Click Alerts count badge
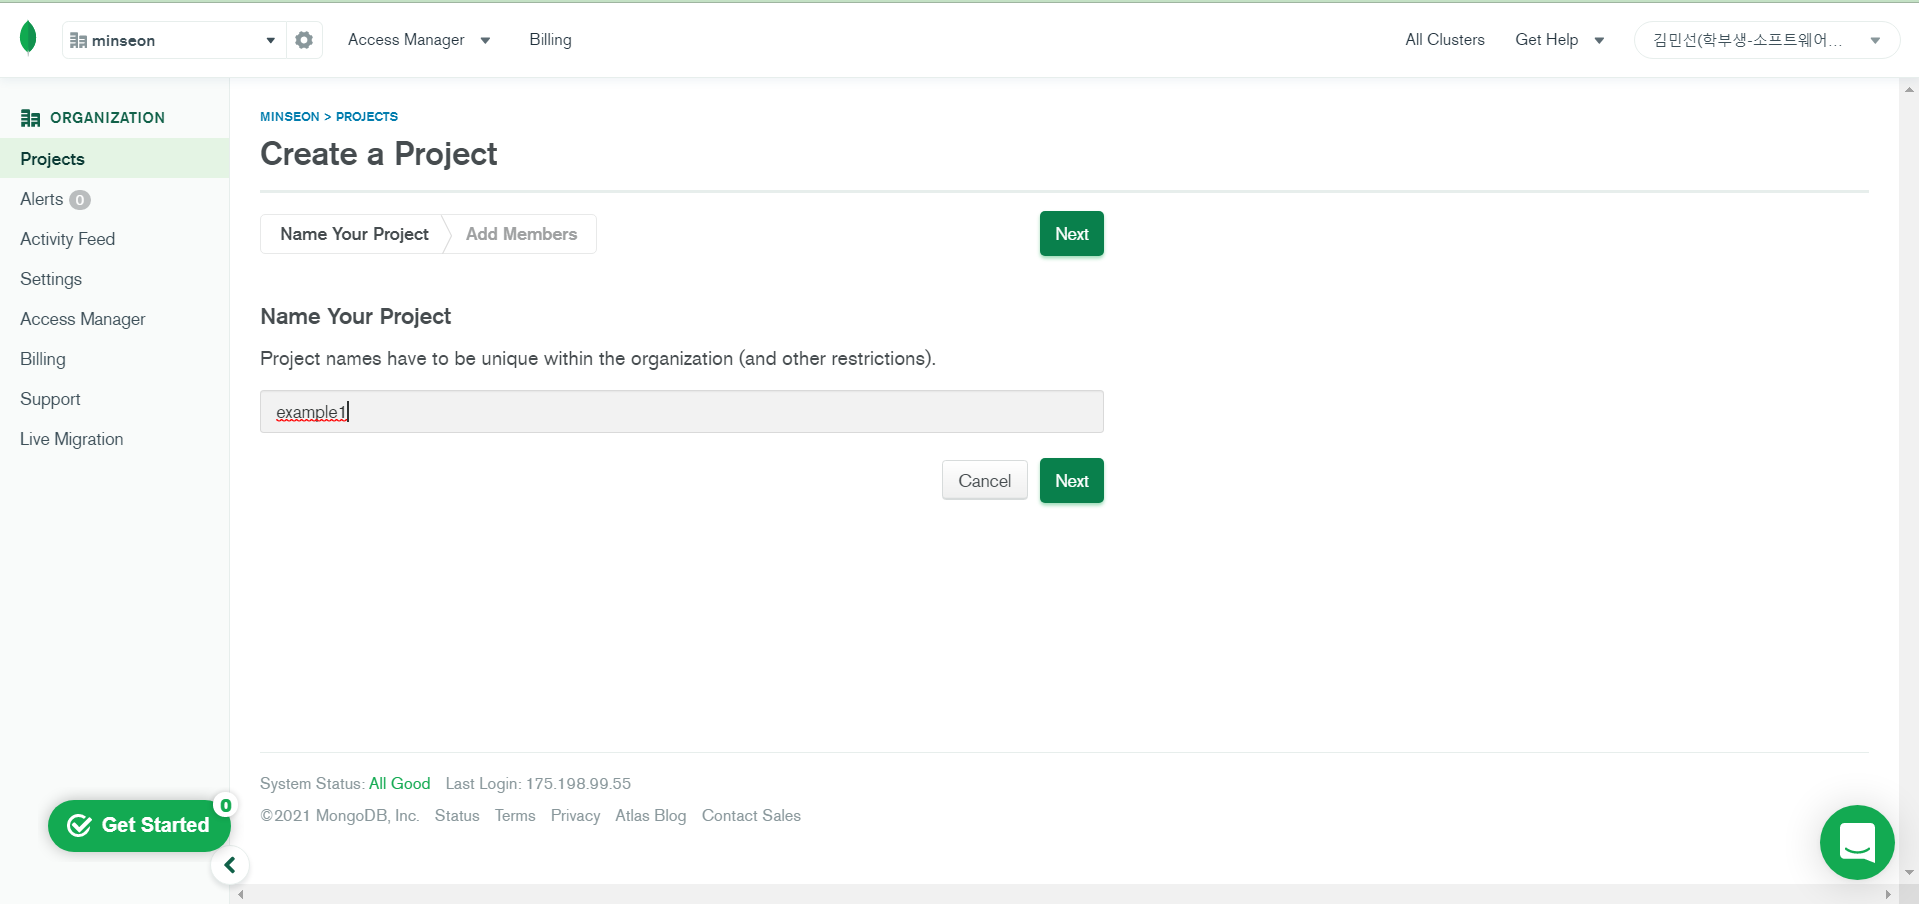Screen dimensions: 1919x904 [x=80, y=200]
